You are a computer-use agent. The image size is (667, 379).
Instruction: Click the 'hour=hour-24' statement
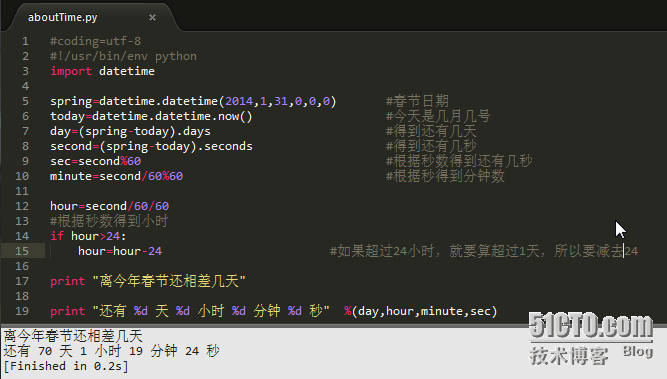pyautogui.click(x=120, y=251)
